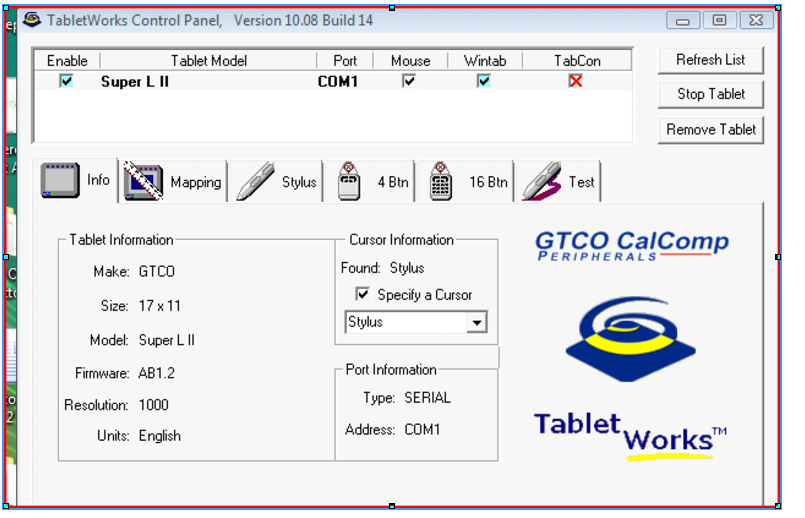Viewport: 805px width, 518px height.
Task: Click the Remove Tablet button
Action: pyautogui.click(x=711, y=129)
